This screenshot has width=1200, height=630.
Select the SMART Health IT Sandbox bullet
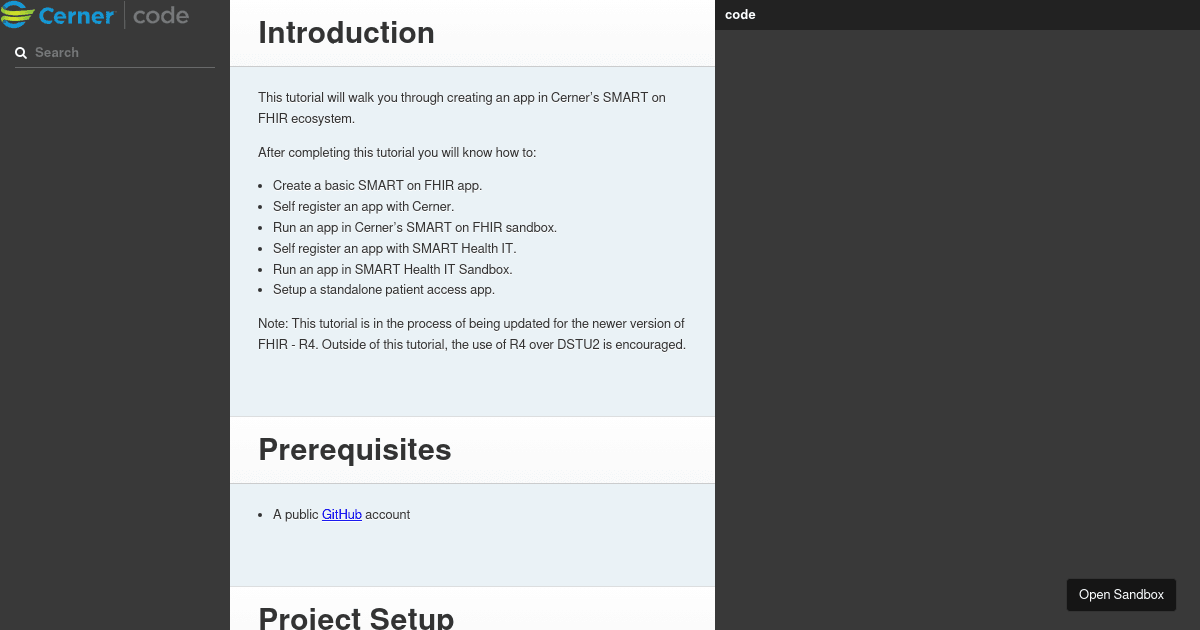coord(392,269)
